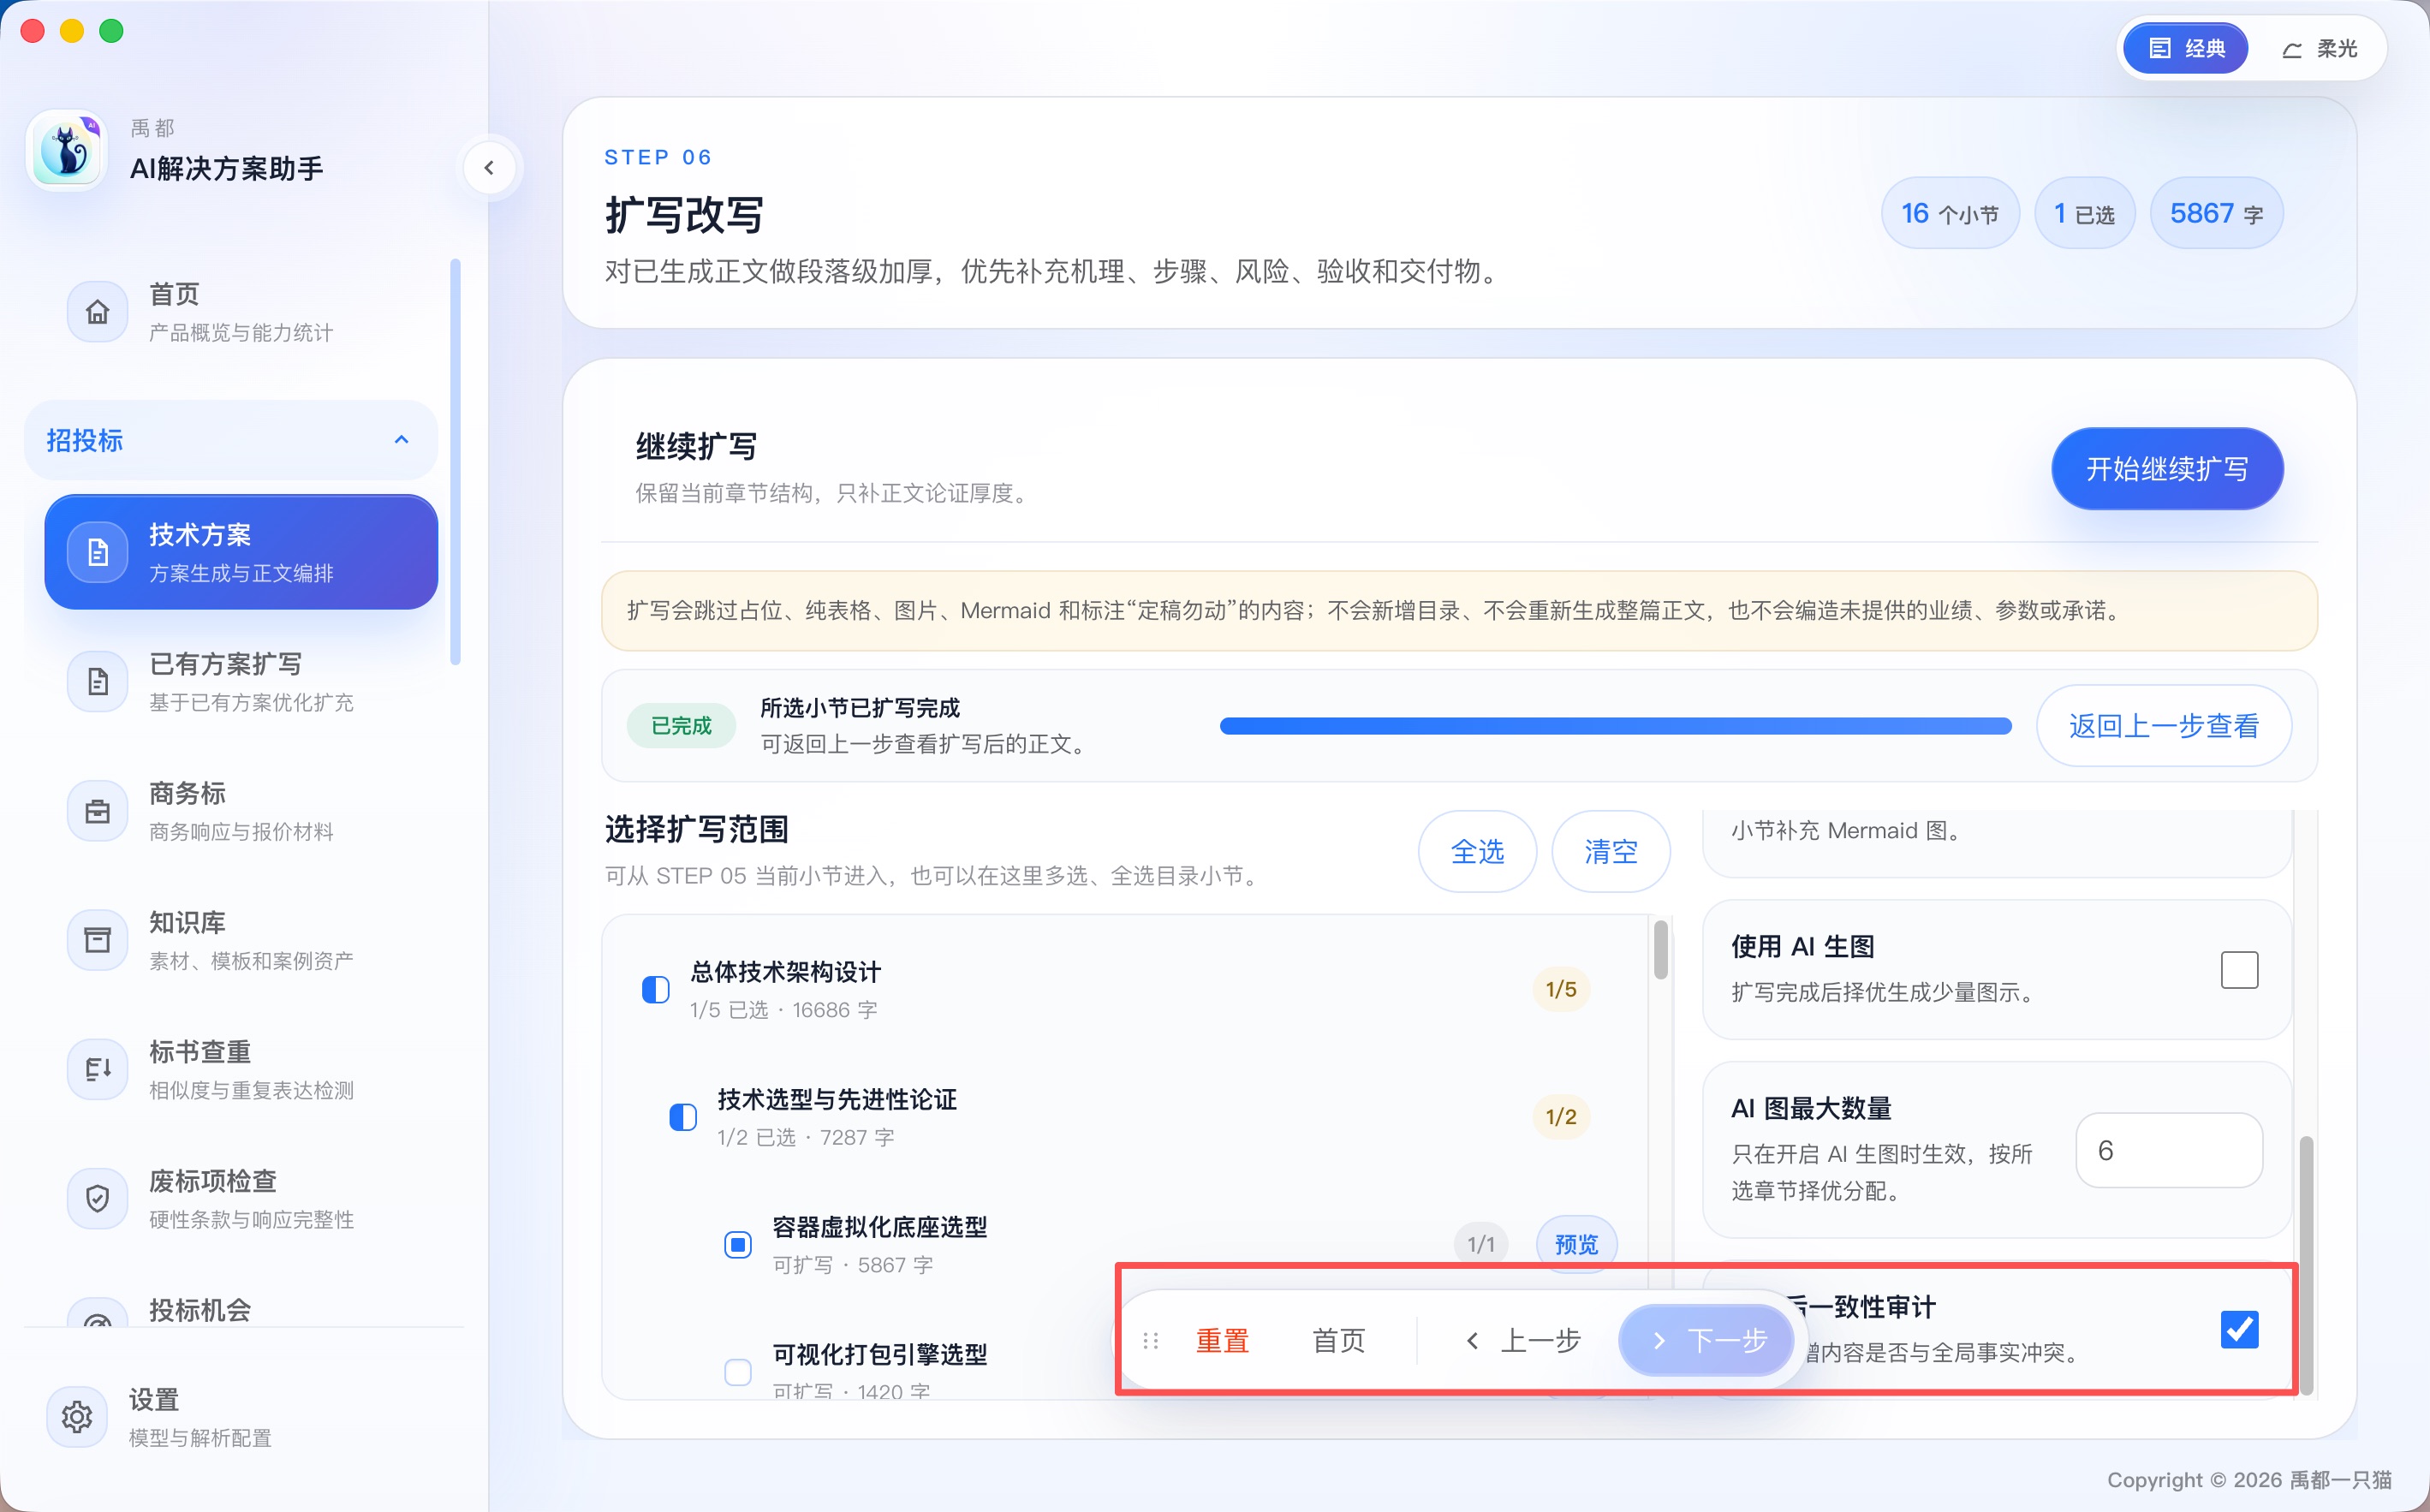Collapse the 招投标 section

pyautogui.click(x=231, y=440)
